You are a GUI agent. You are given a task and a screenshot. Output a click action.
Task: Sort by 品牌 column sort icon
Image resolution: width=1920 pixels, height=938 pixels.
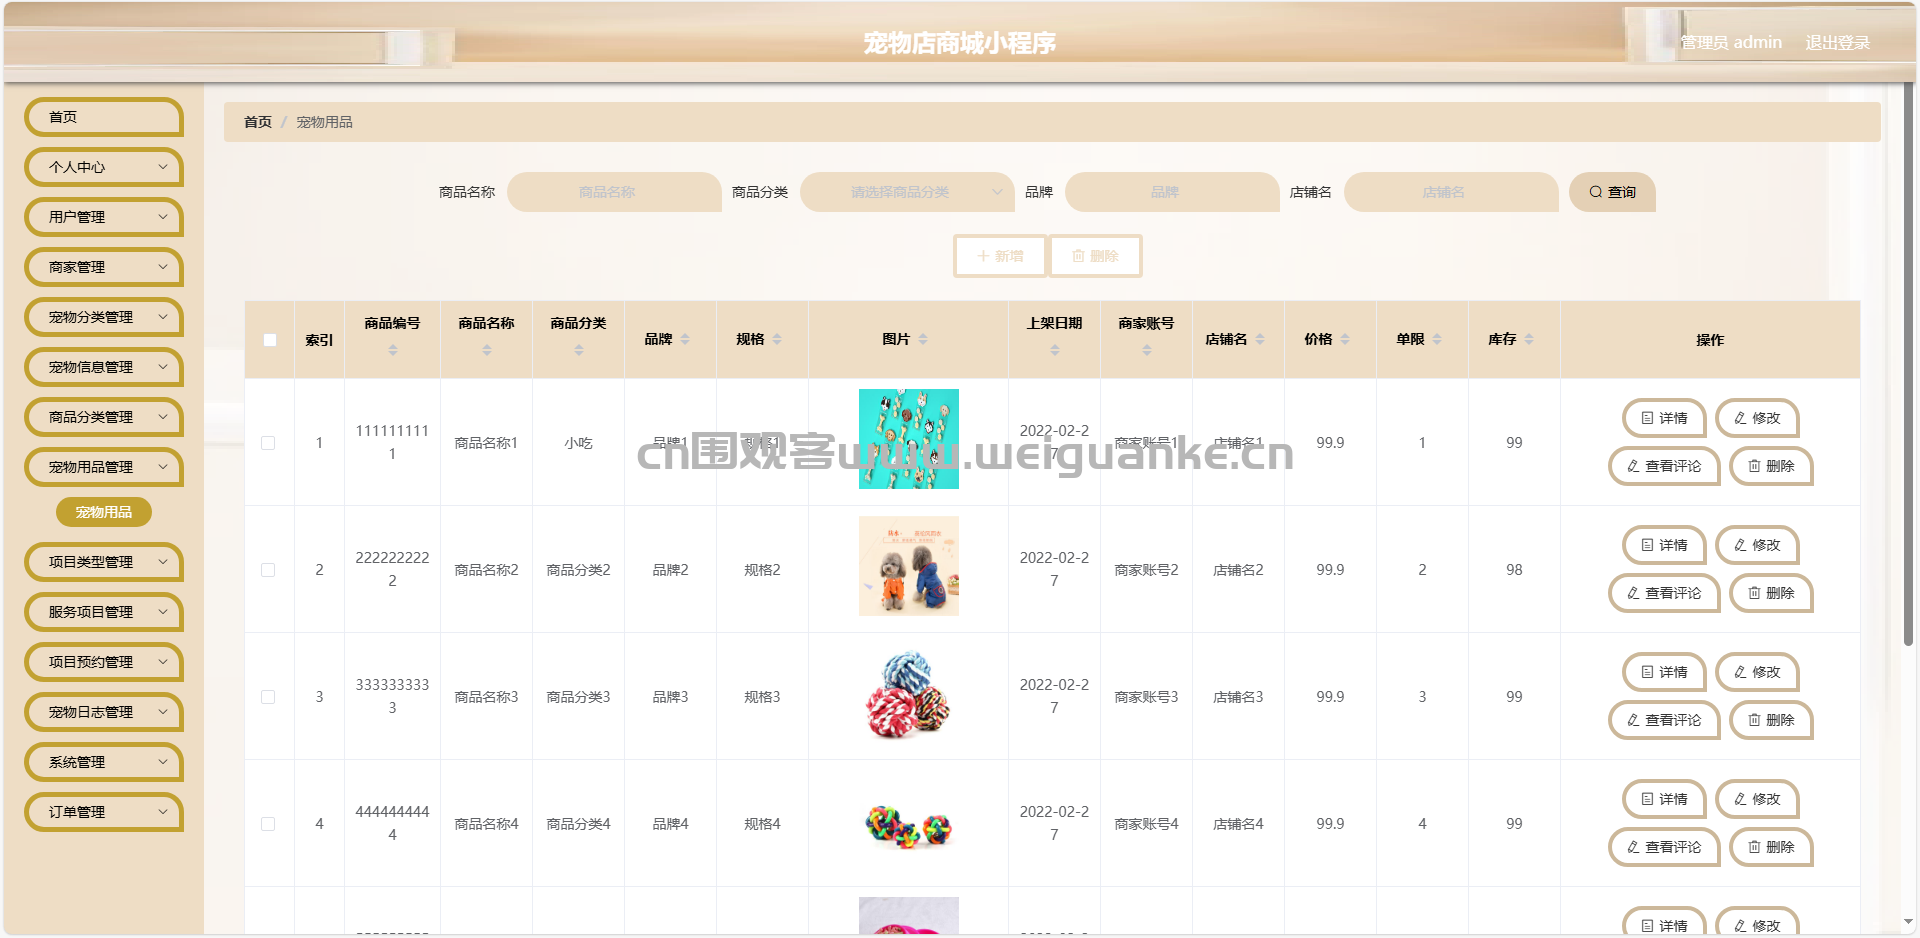click(685, 340)
